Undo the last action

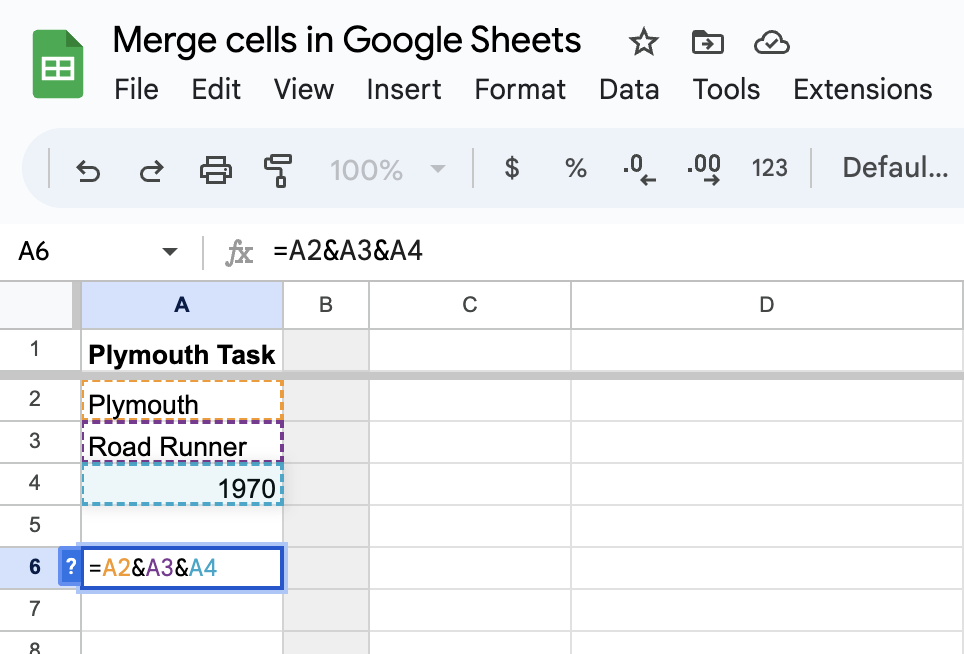(x=88, y=170)
